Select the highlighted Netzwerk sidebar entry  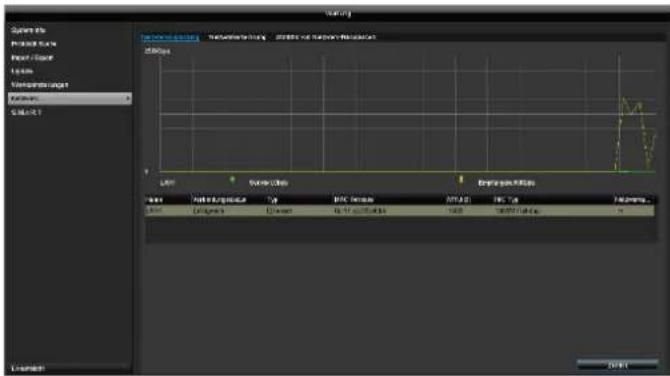(x=70, y=99)
